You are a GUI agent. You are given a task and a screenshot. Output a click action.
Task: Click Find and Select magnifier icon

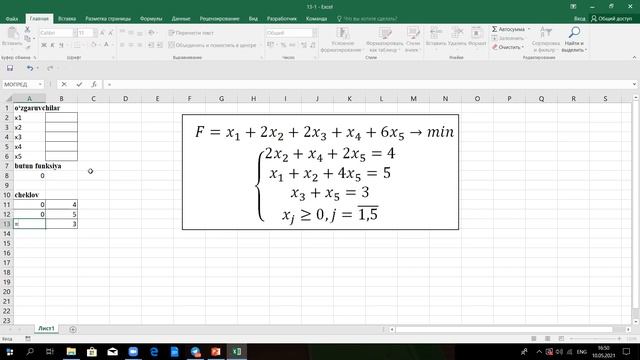pyautogui.click(x=574, y=33)
